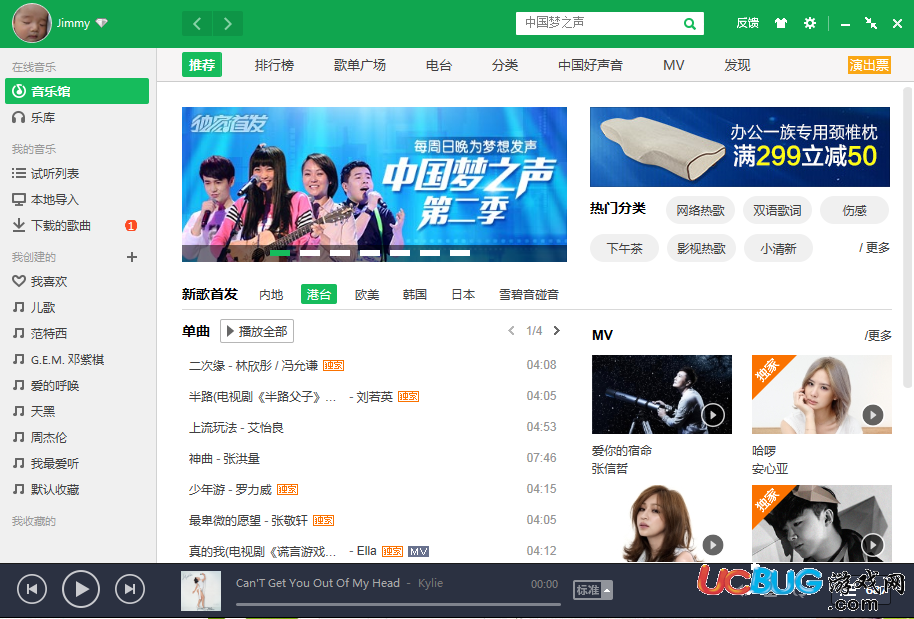Select 网络热歌 category
This screenshot has height=619, width=914.
click(x=701, y=210)
